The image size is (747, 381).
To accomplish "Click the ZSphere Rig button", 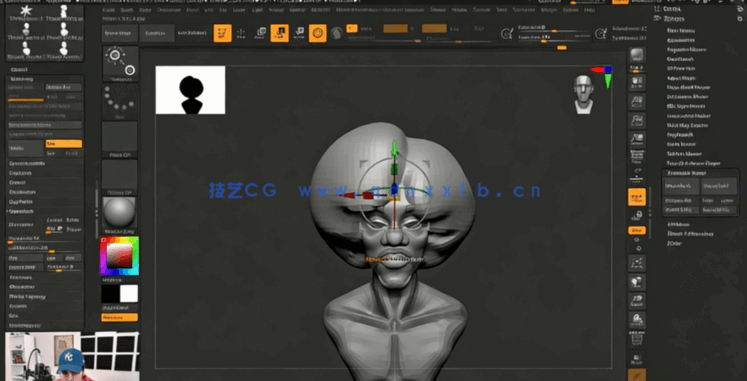I will [x=681, y=210].
